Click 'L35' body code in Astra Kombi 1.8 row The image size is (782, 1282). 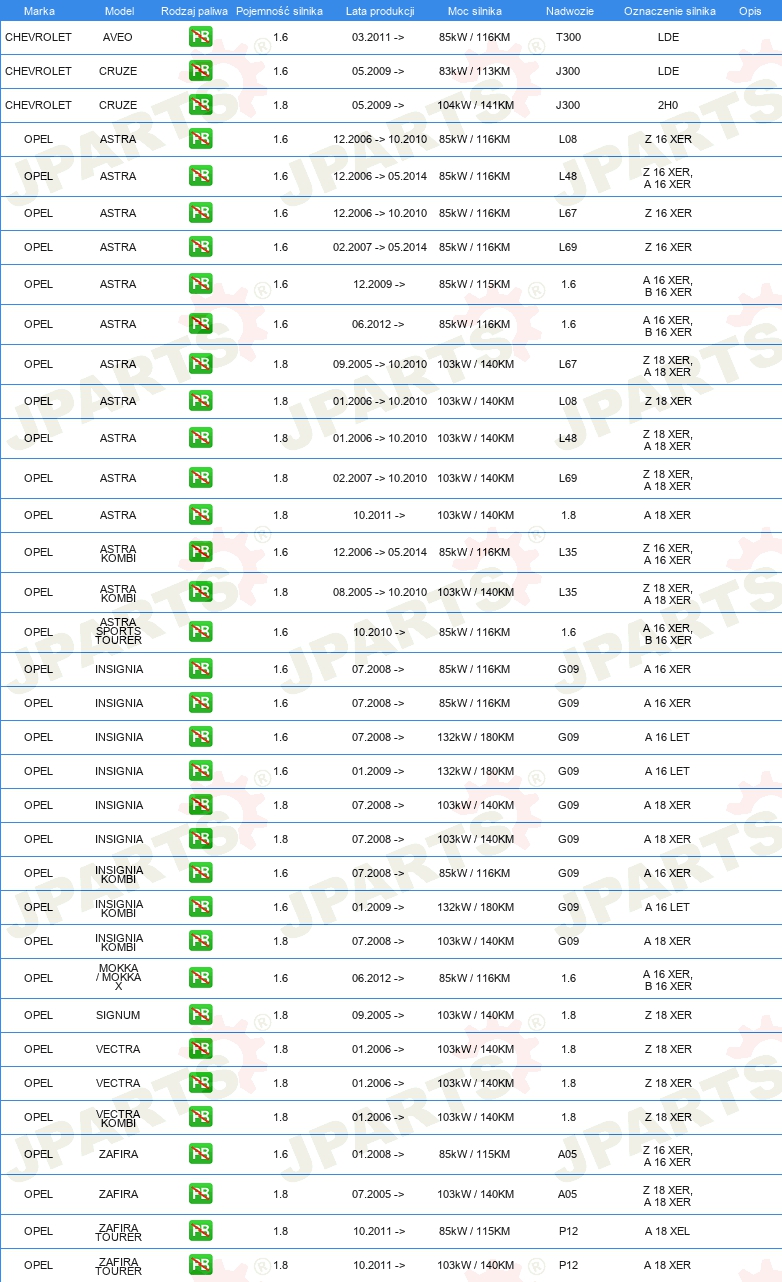click(568, 592)
